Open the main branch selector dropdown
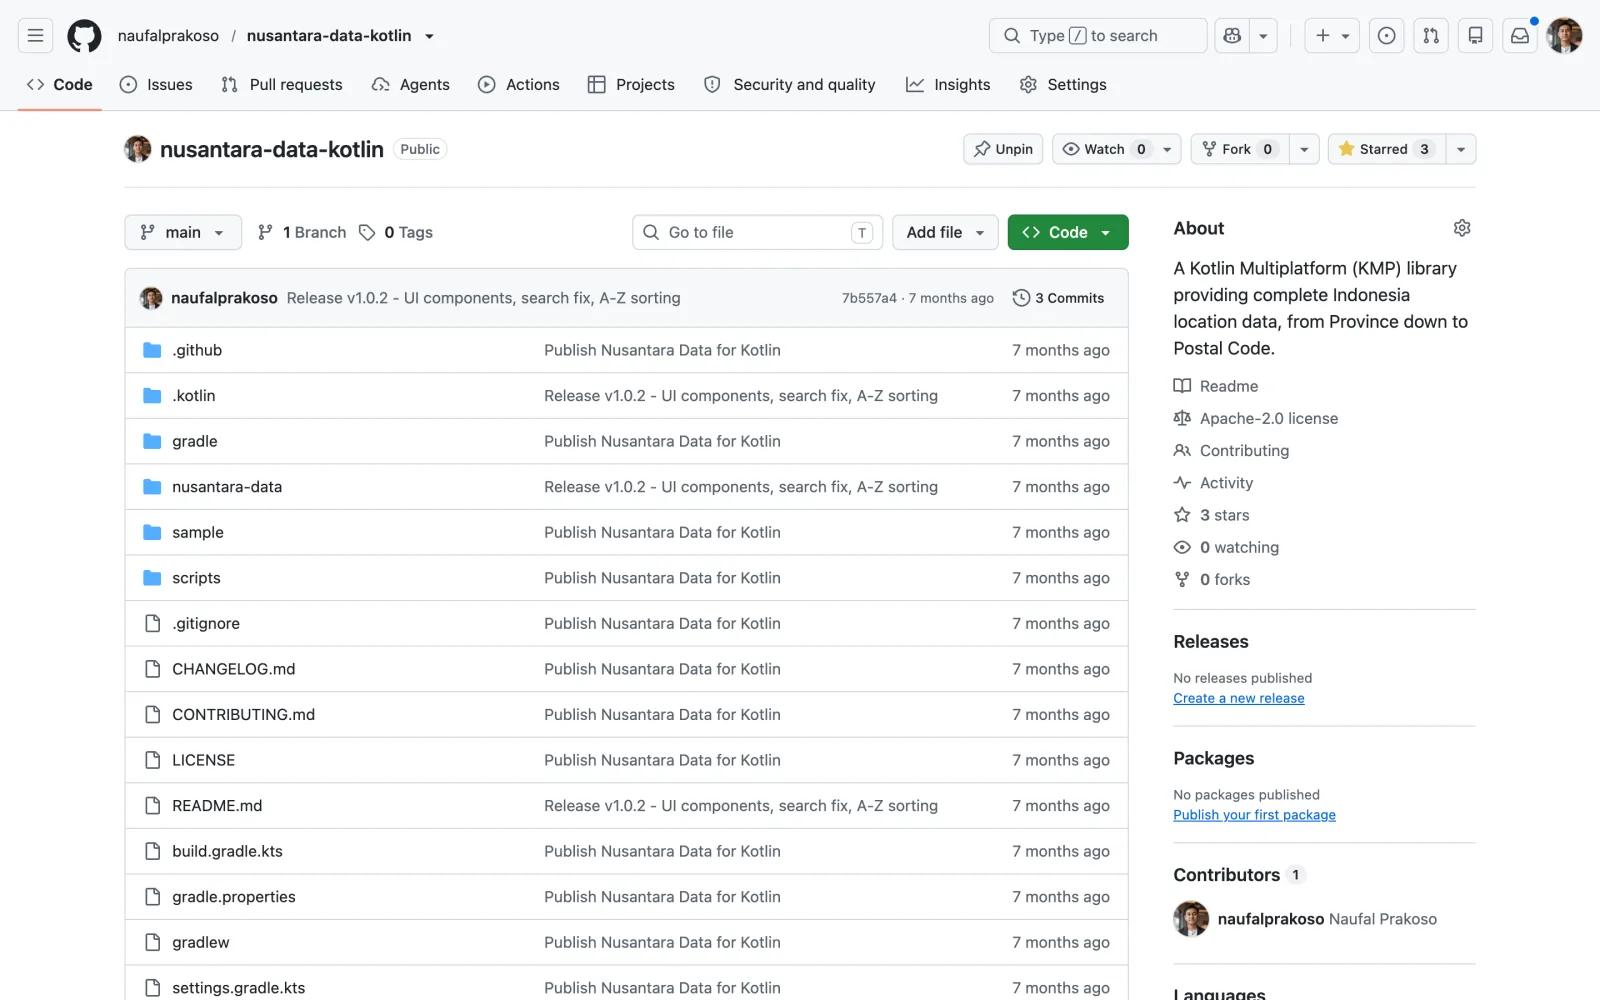1600x1000 pixels. pos(183,232)
